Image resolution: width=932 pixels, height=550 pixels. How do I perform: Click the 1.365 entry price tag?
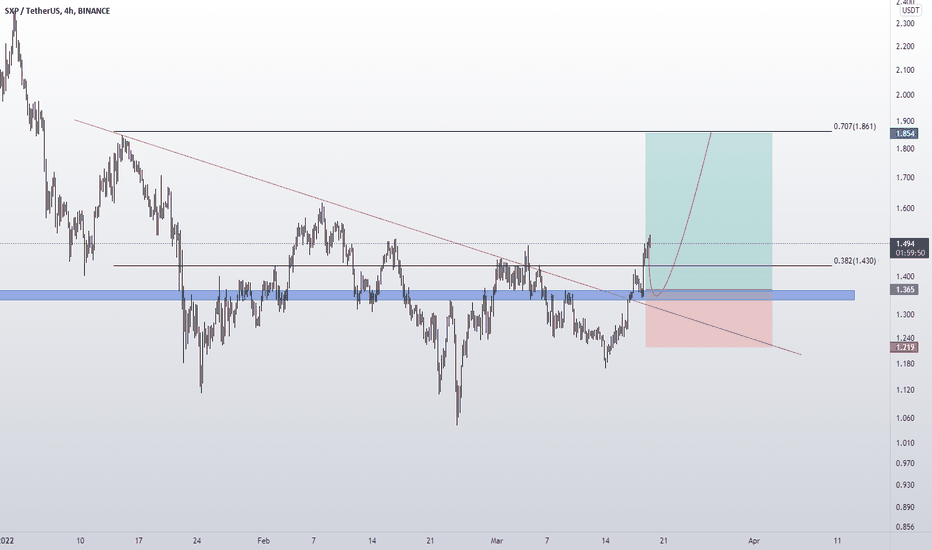905,290
